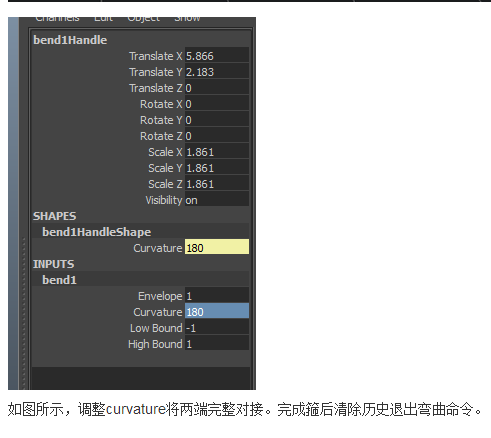Select the Rotate Z attribute label
Screen dimensions: 491x438
[x=161, y=136]
